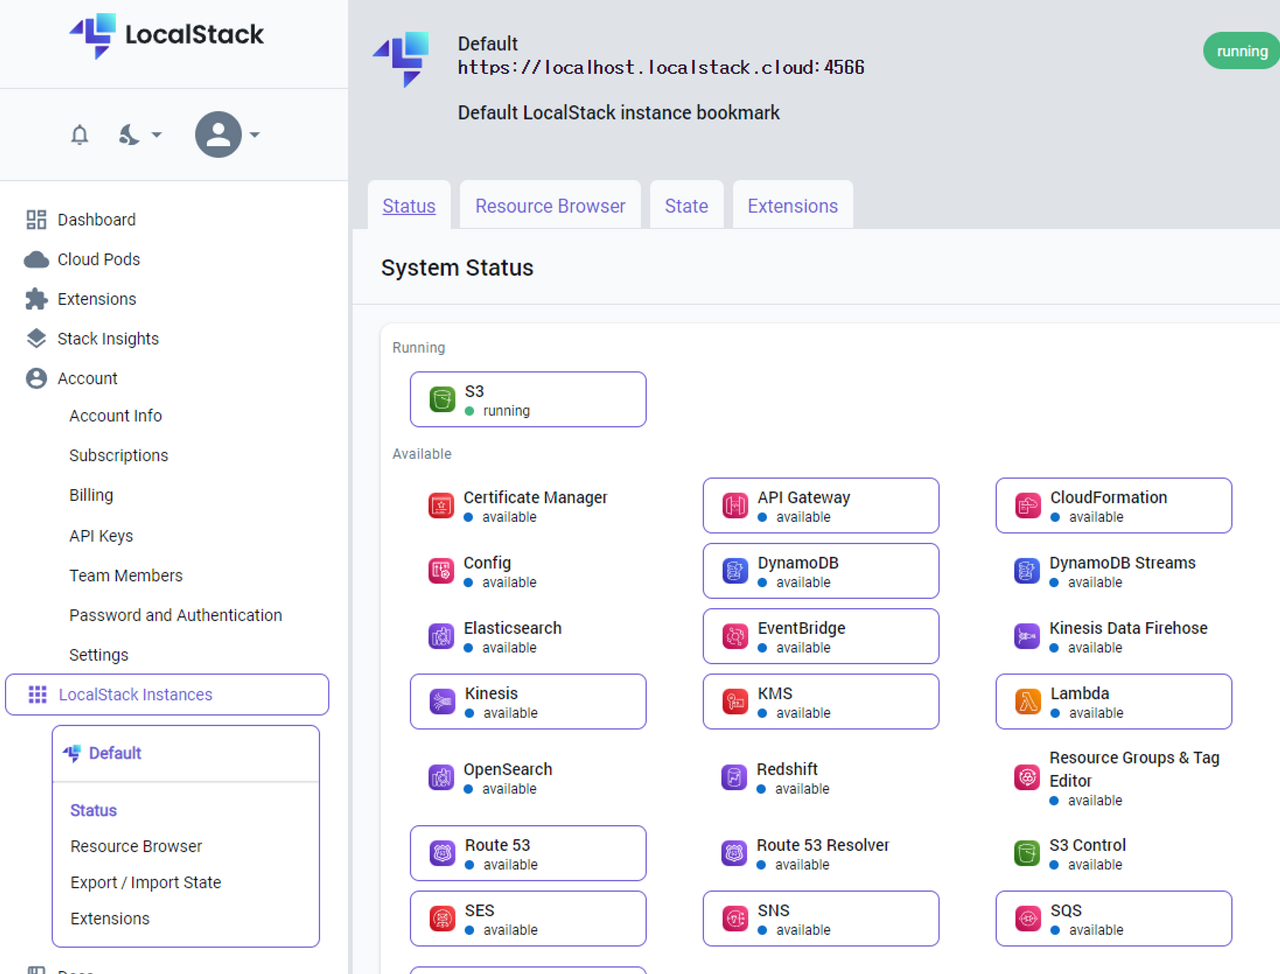Image resolution: width=1280 pixels, height=974 pixels.
Task: Click the Account person icon
Action: tap(36, 378)
